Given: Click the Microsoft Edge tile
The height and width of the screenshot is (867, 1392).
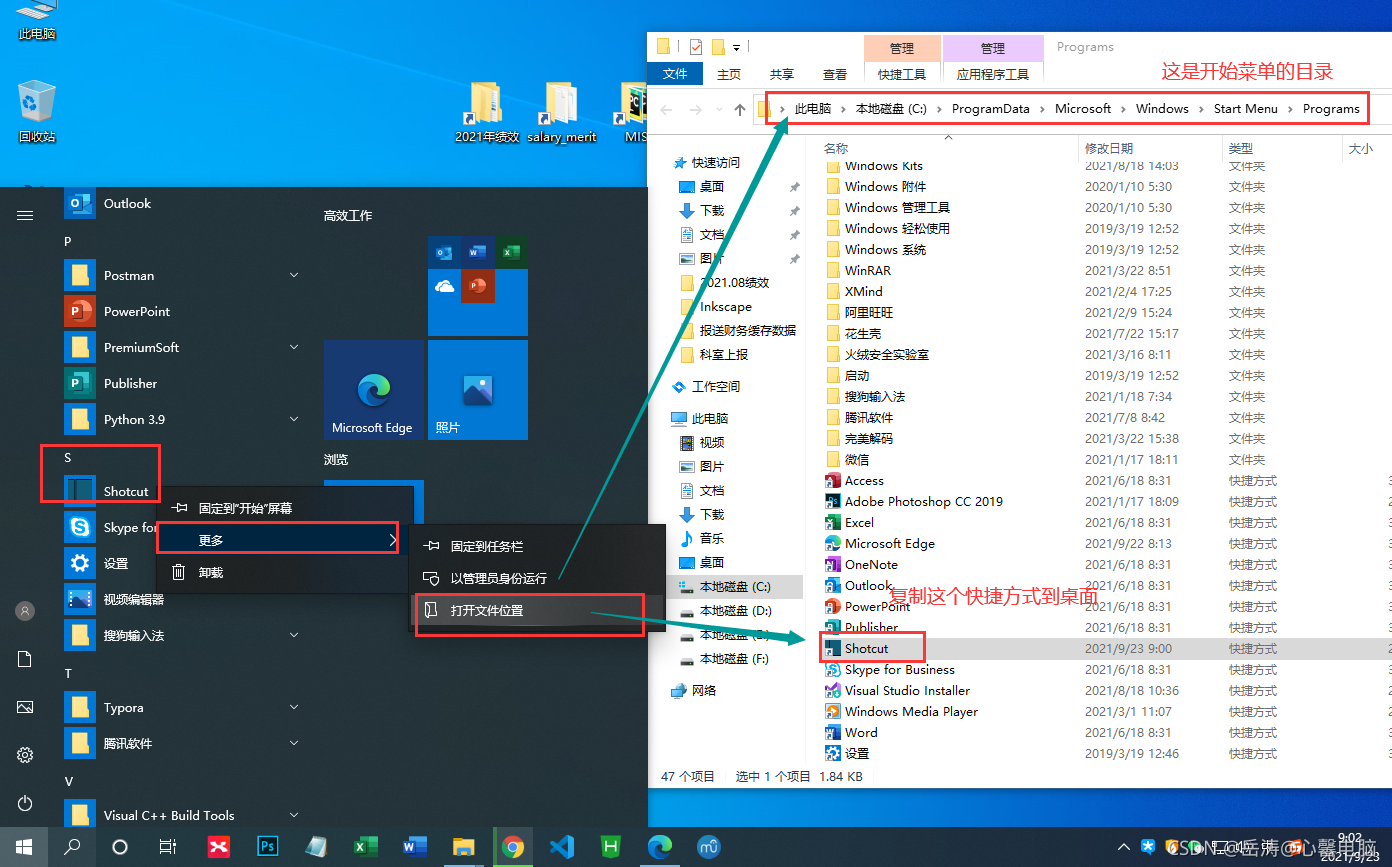Looking at the screenshot, I should (374, 390).
